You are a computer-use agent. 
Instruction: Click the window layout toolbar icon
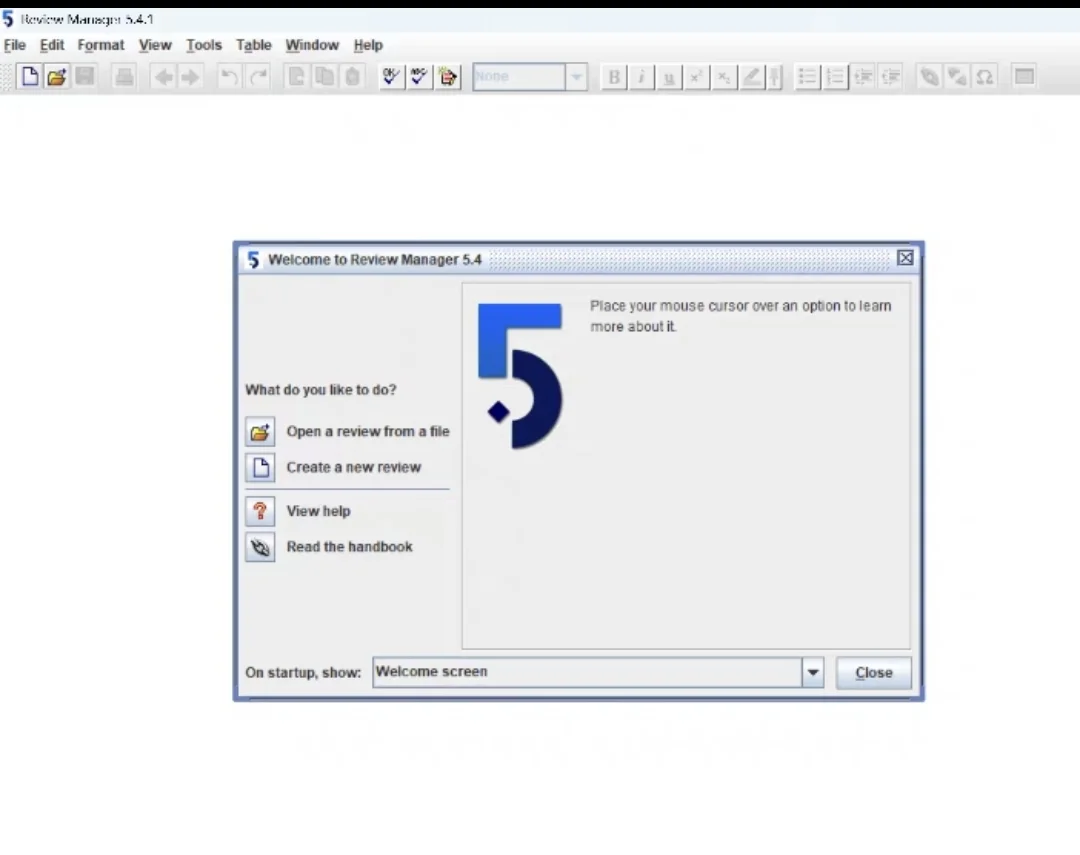[1024, 76]
